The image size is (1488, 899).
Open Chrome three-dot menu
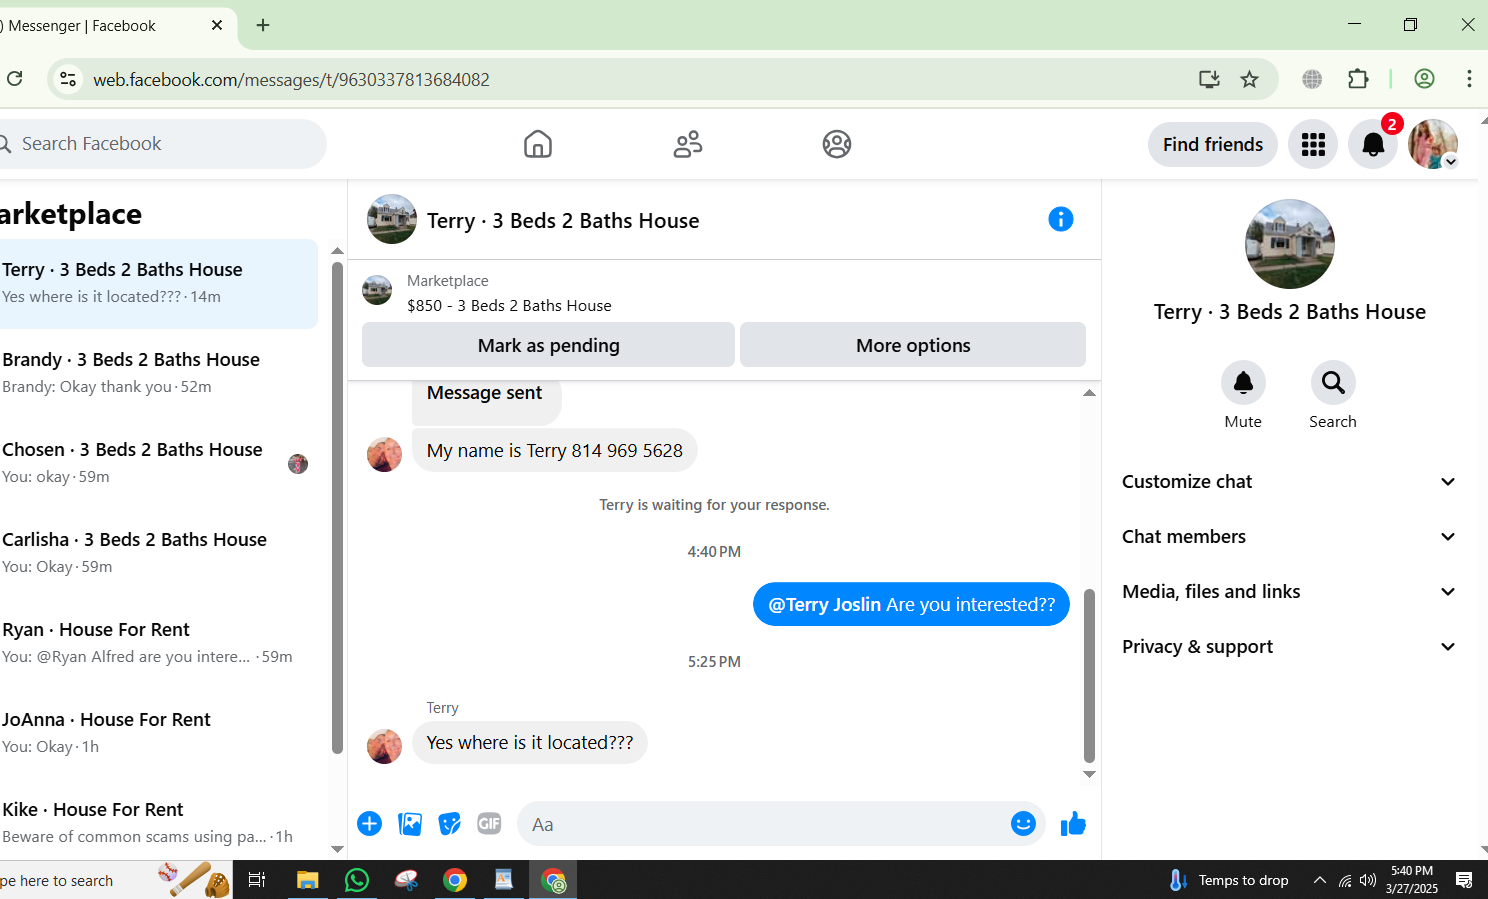[x=1469, y=79]
